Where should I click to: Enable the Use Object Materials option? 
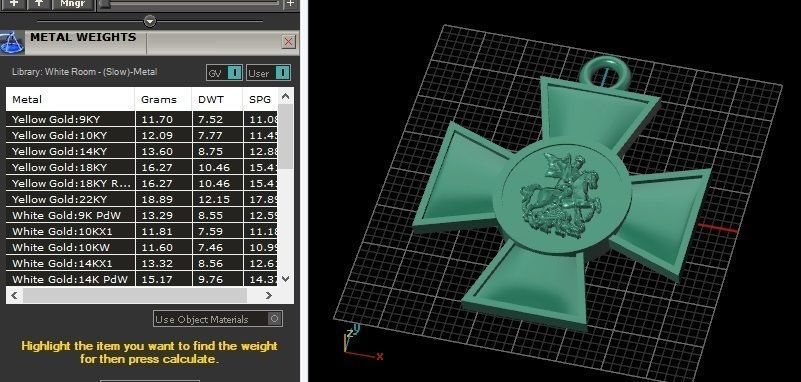pyautogui.click(x=218, y=319)
